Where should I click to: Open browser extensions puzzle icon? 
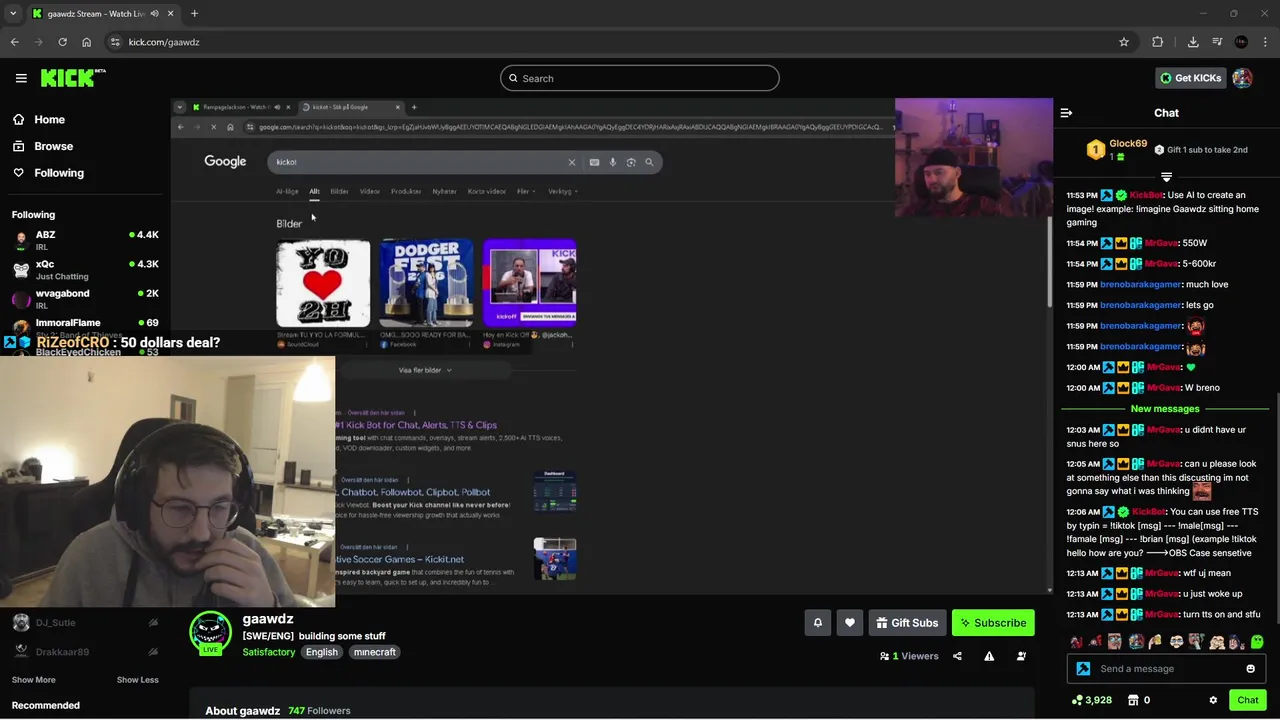tap(1157, 42)
